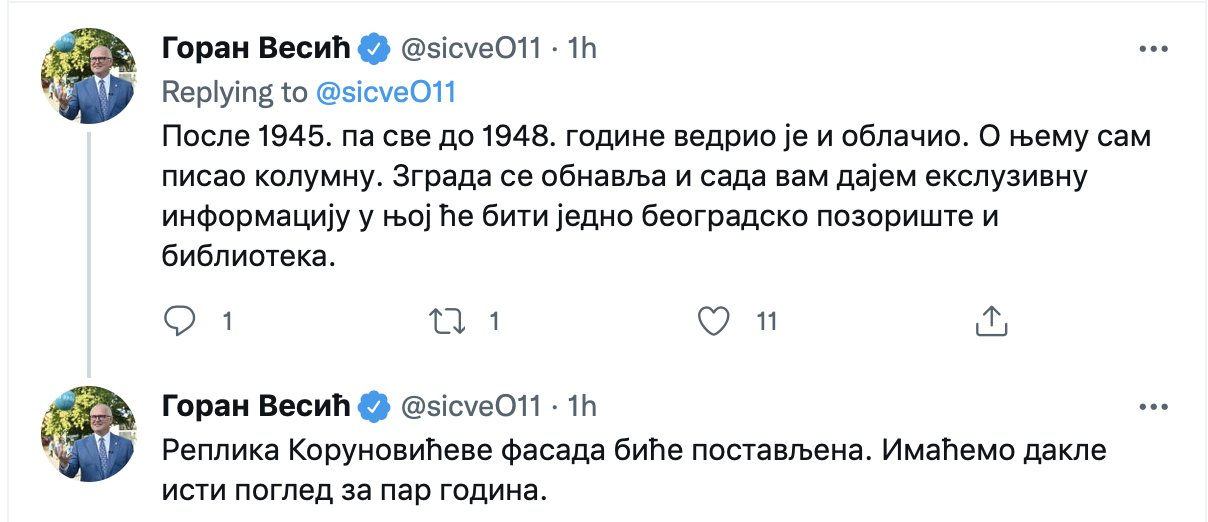Click the verified badge on the second tweet
The height and width of the screenshot is (522, 1208).
[x=374, y=406]
